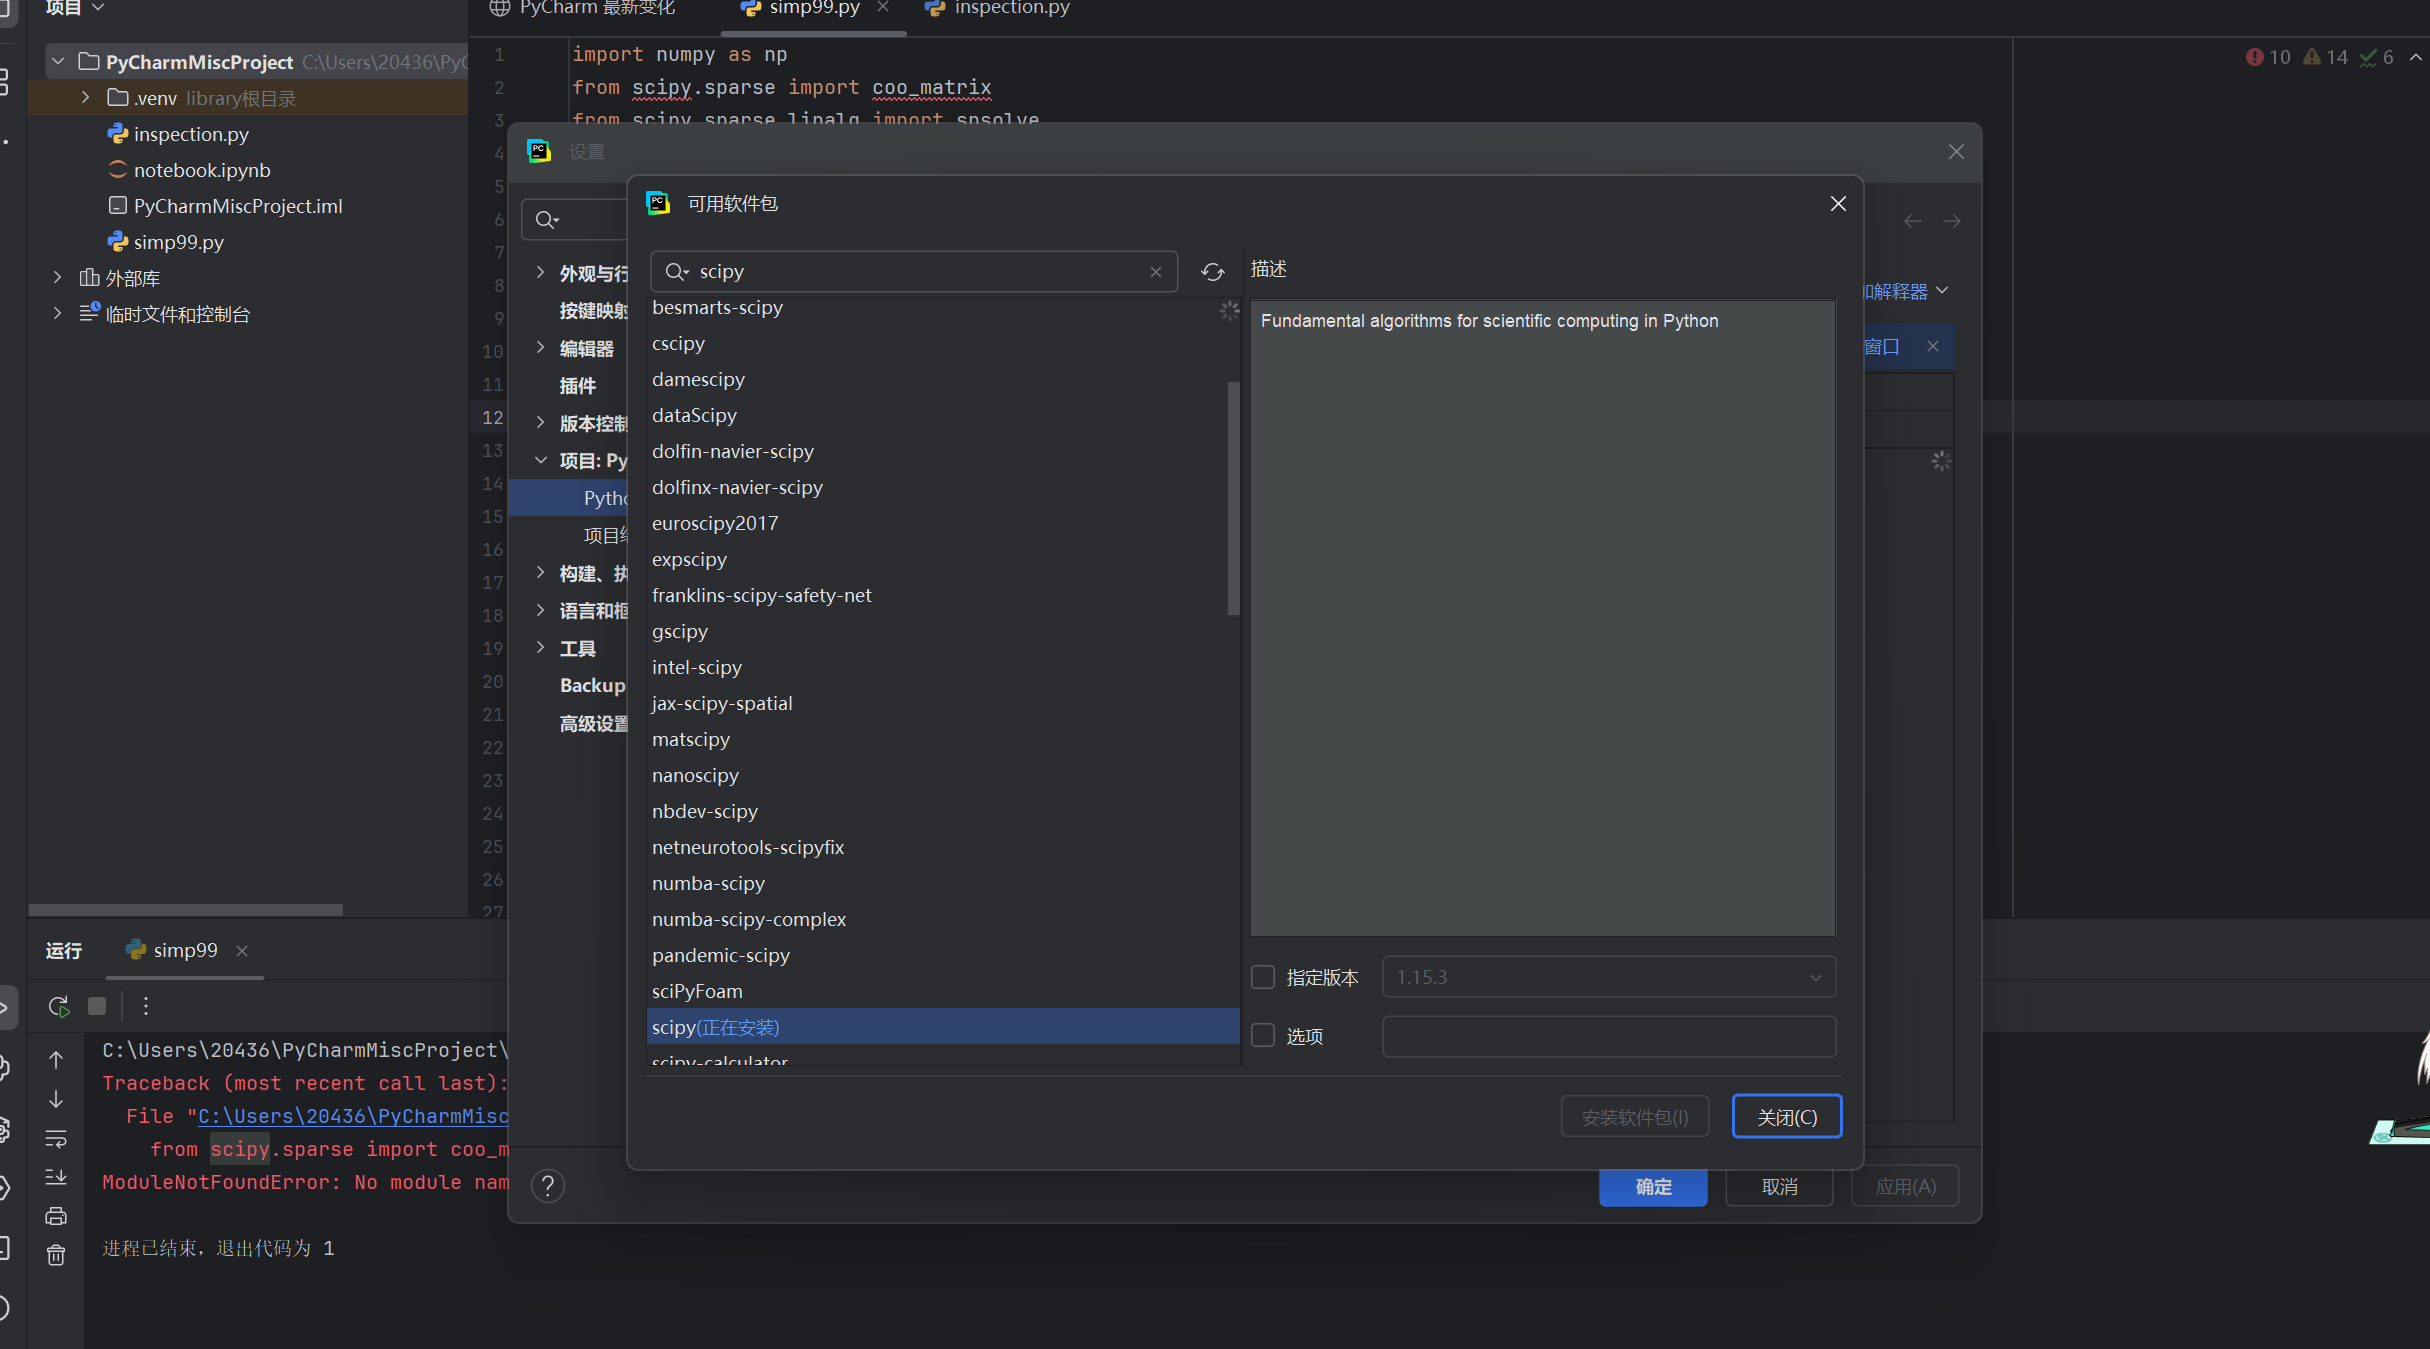
Task: Toggle soft-wrap in the run console
Action: 56,1139
